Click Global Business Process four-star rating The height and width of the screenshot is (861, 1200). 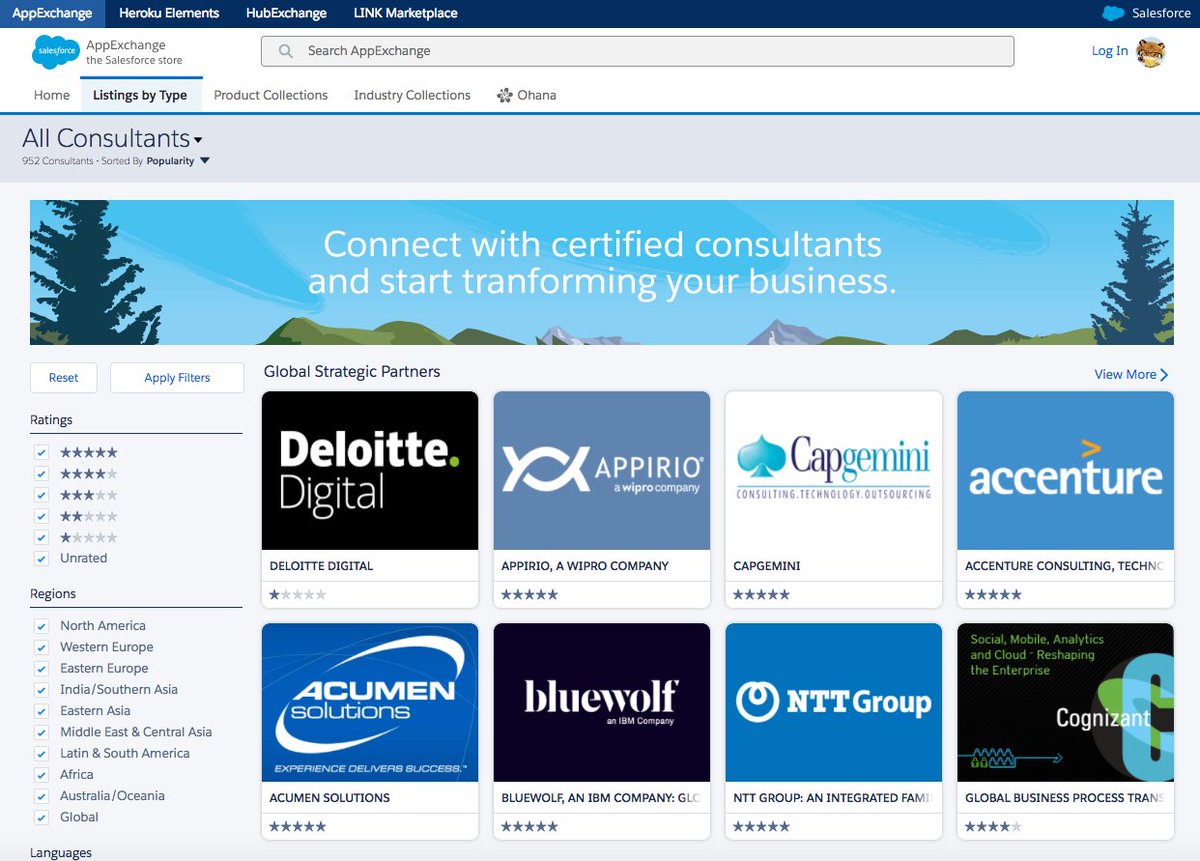point(993,827)
